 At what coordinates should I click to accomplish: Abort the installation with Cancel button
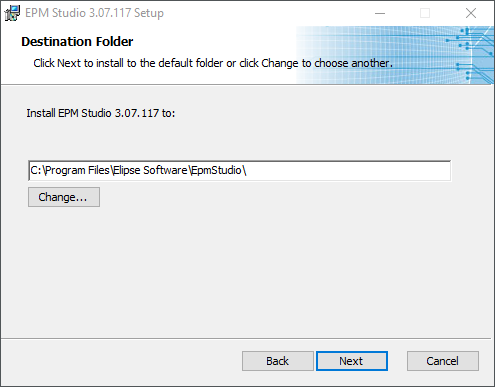coord(443,361)
